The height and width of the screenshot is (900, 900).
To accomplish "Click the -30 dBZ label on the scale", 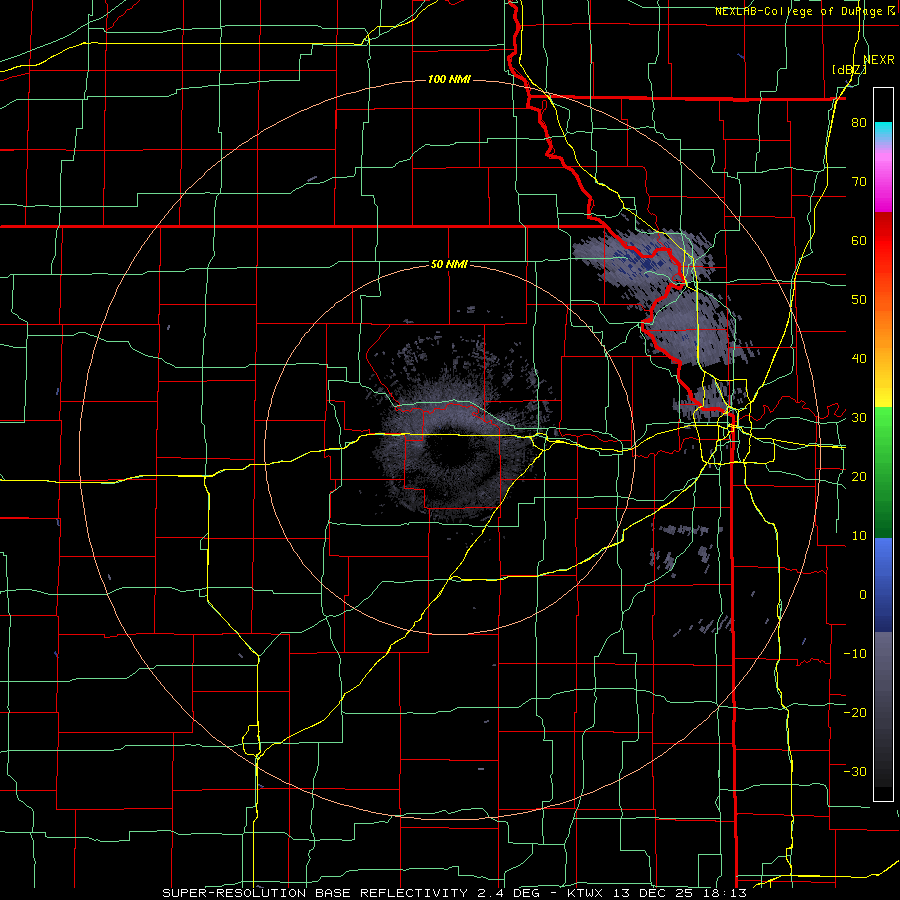I will (x=855, y=771).
